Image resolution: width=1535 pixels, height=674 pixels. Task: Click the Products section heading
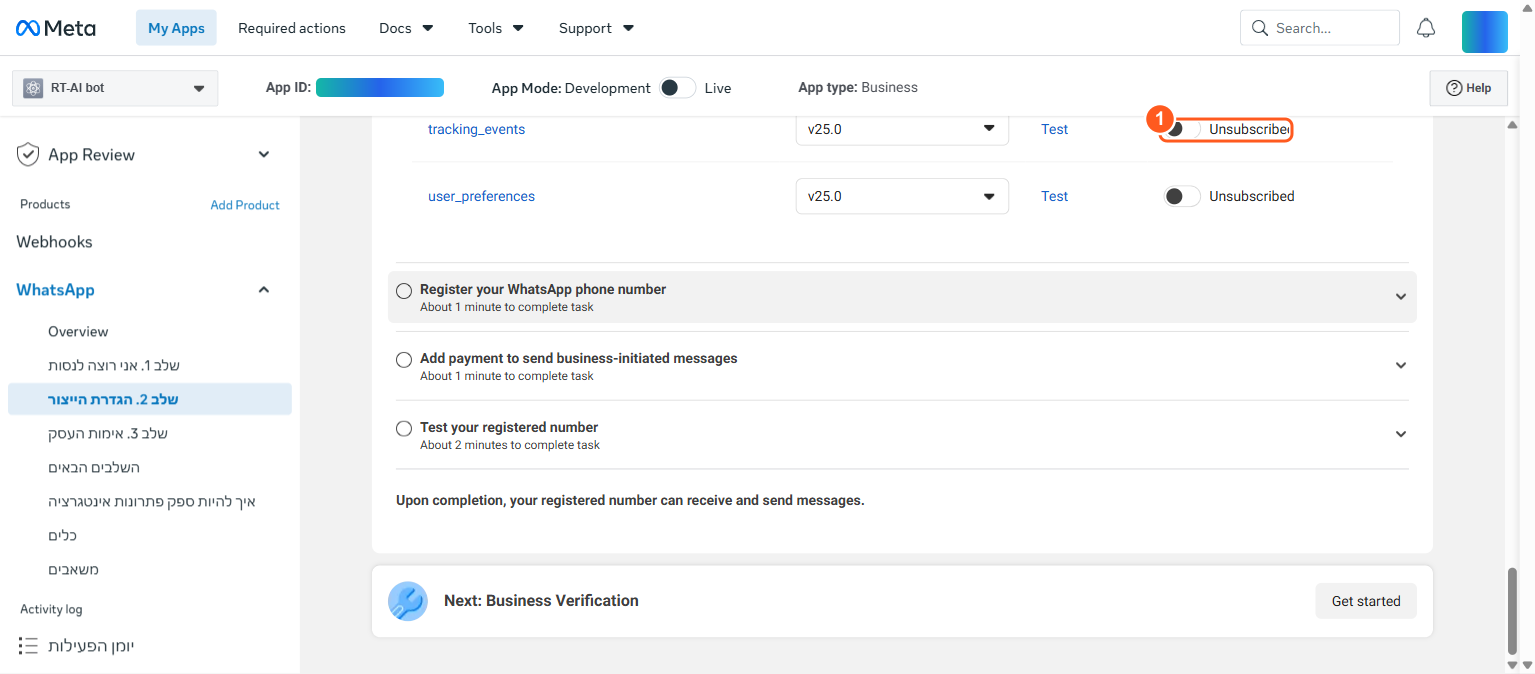pos(45,204)
